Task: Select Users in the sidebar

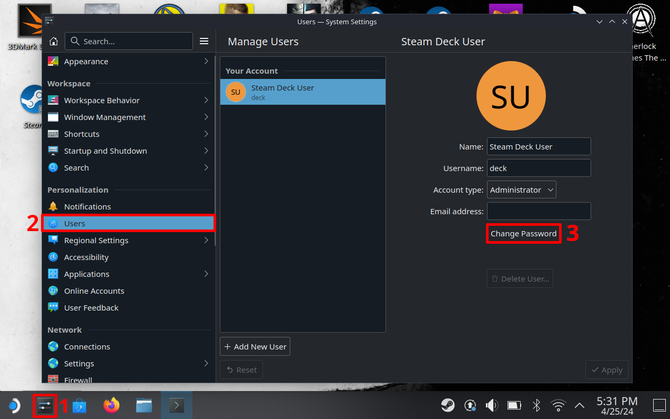Action: [x=129, y=223]
